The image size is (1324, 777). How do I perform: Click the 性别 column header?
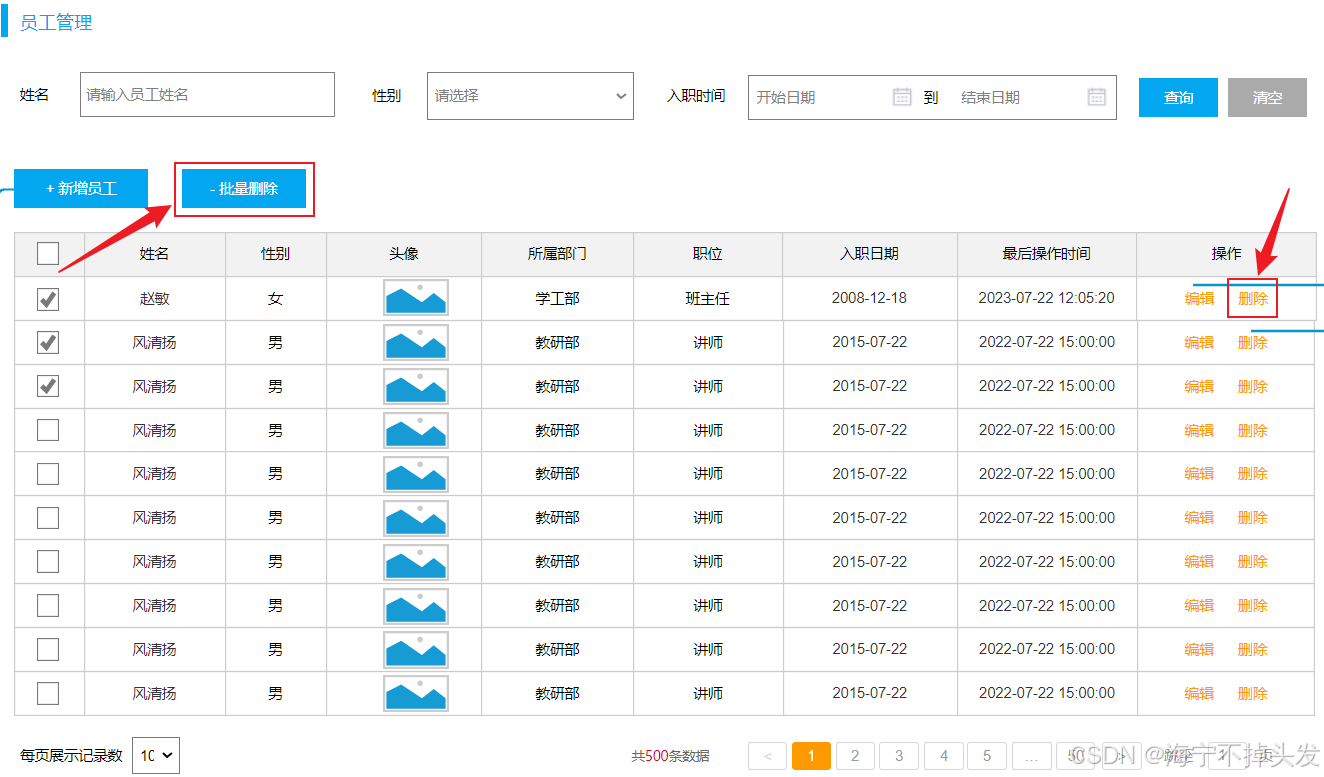pyautogui.click(x=276, y=254)
